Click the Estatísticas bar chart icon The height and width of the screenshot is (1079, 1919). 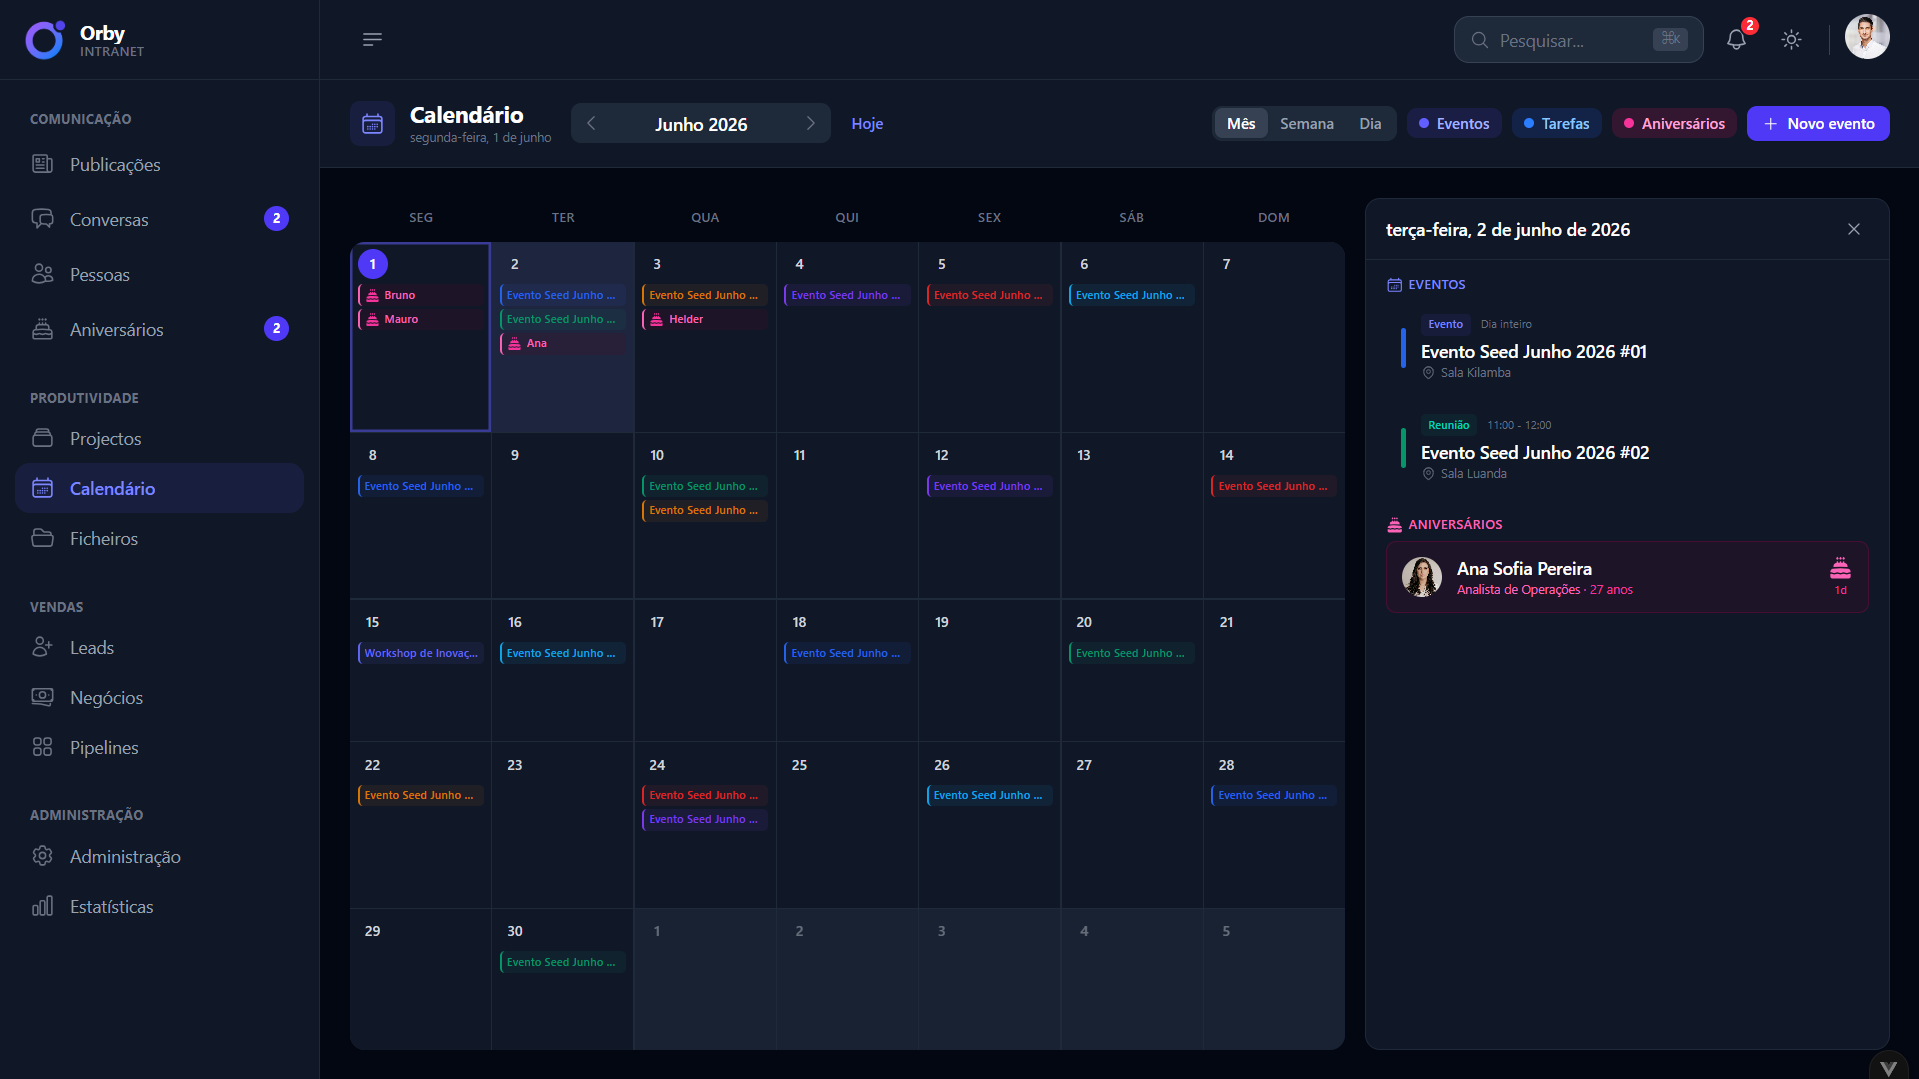pos(42,906)
